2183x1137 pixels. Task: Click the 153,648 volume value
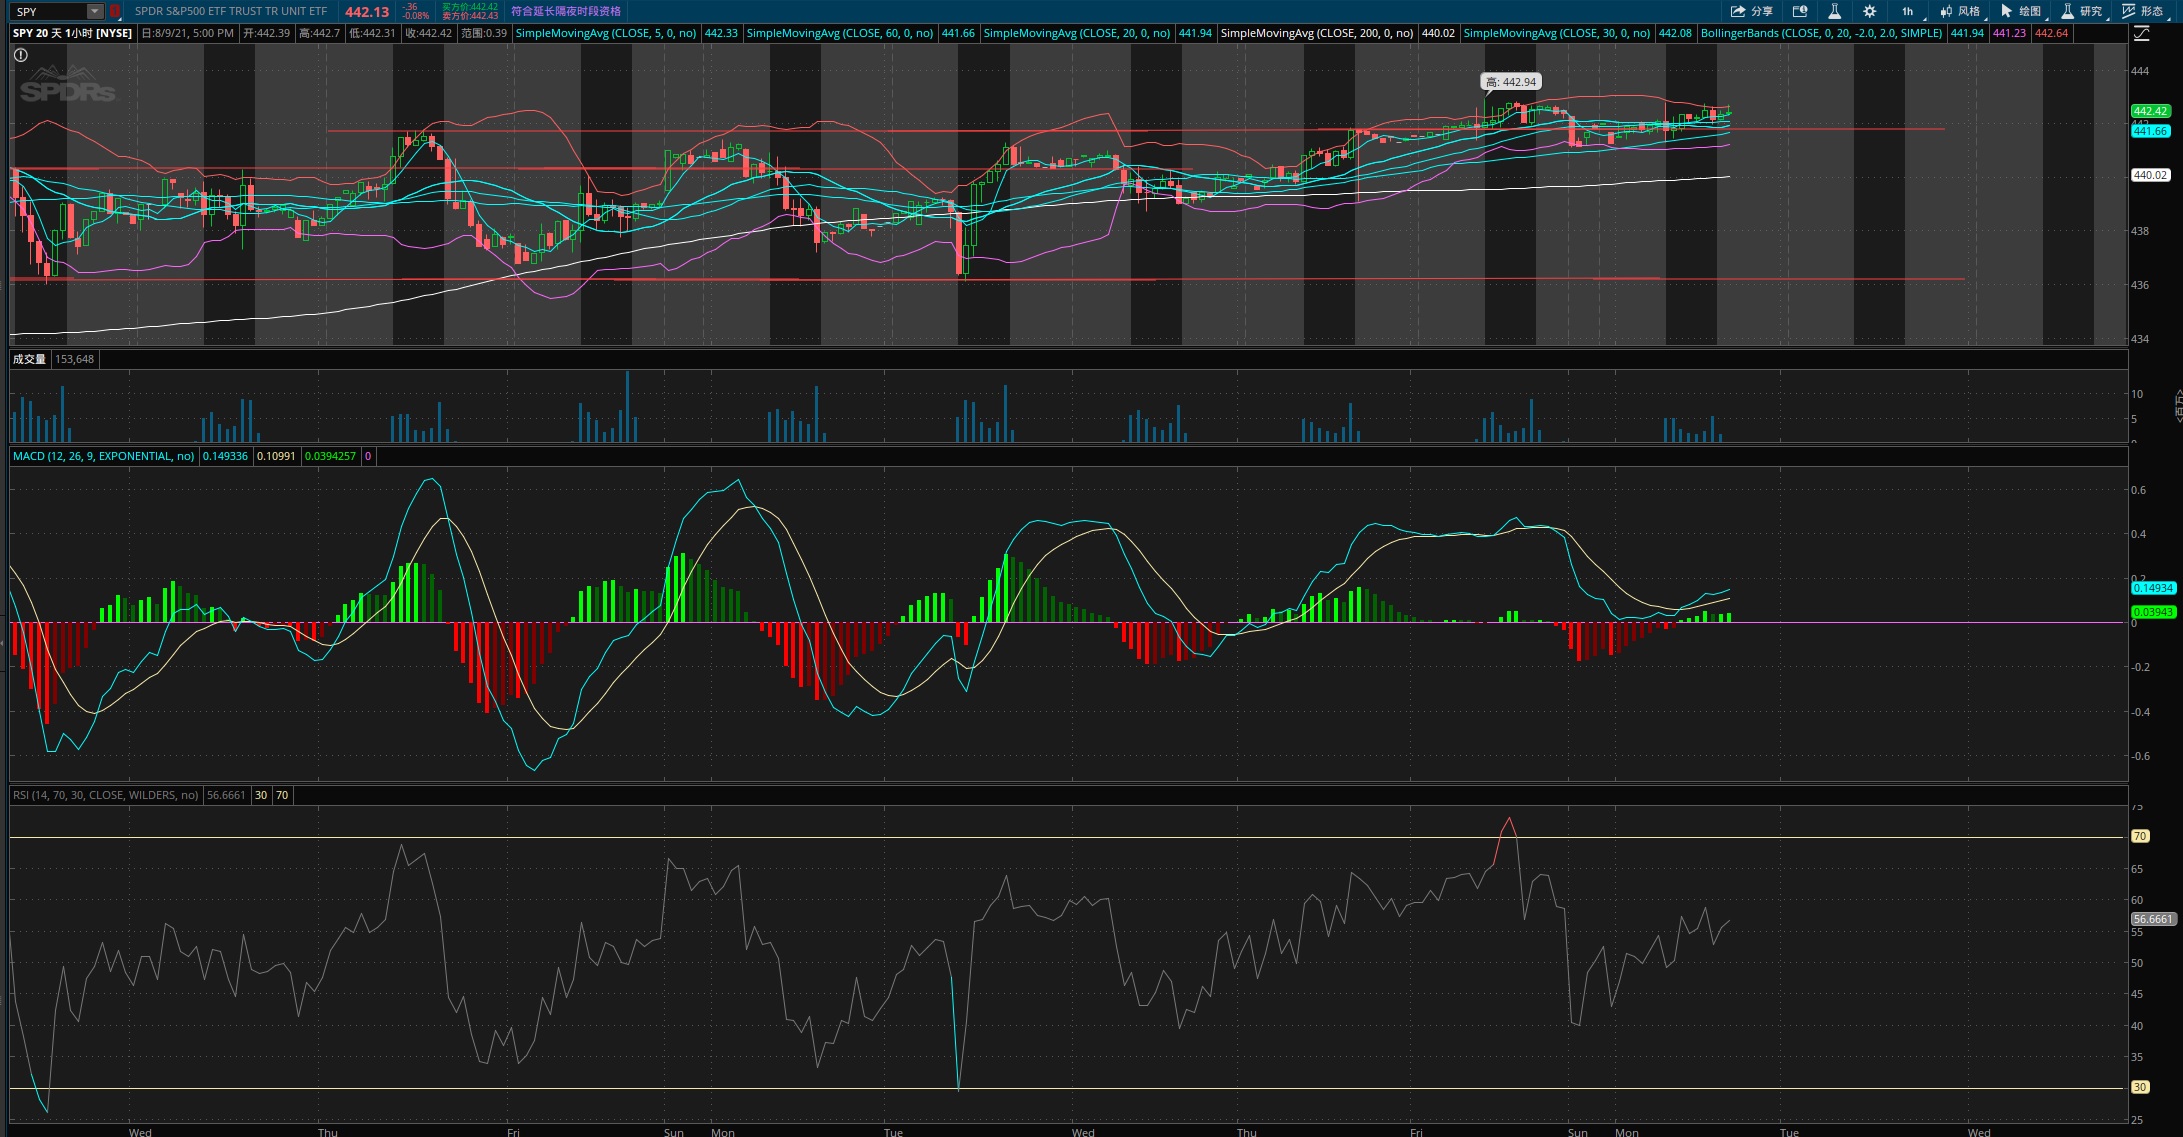click(x=75, y=359)
